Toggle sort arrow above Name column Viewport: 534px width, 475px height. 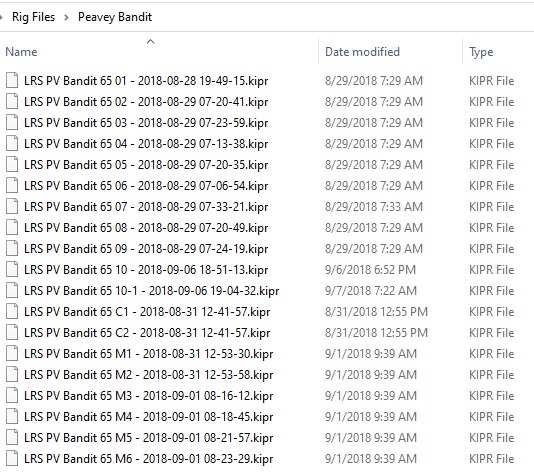point(151,42)
